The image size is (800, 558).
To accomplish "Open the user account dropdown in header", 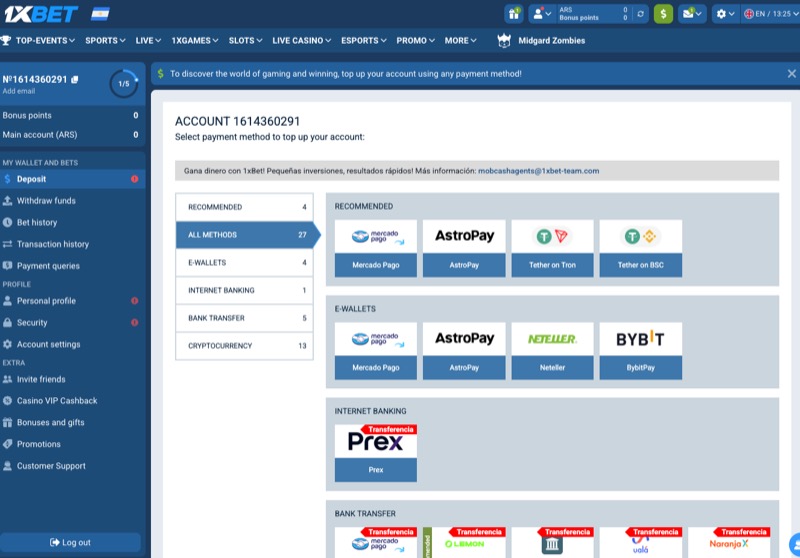I will pyautogui.click(x=541, y=14).
